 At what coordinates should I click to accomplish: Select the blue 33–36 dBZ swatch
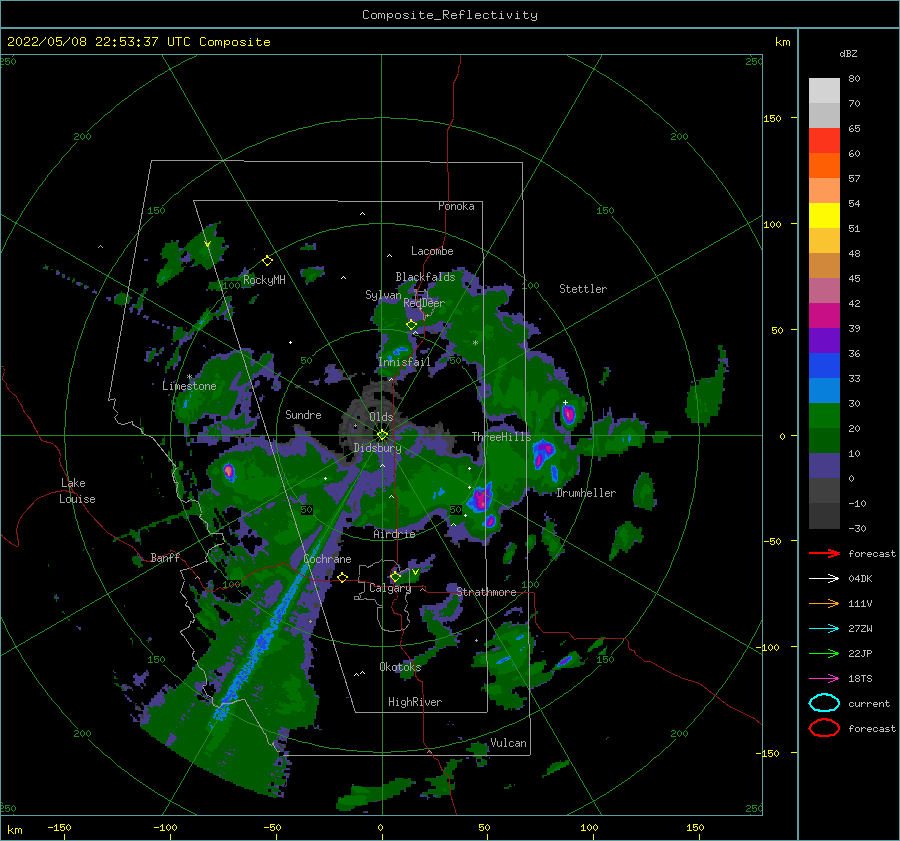coord(824,366)
